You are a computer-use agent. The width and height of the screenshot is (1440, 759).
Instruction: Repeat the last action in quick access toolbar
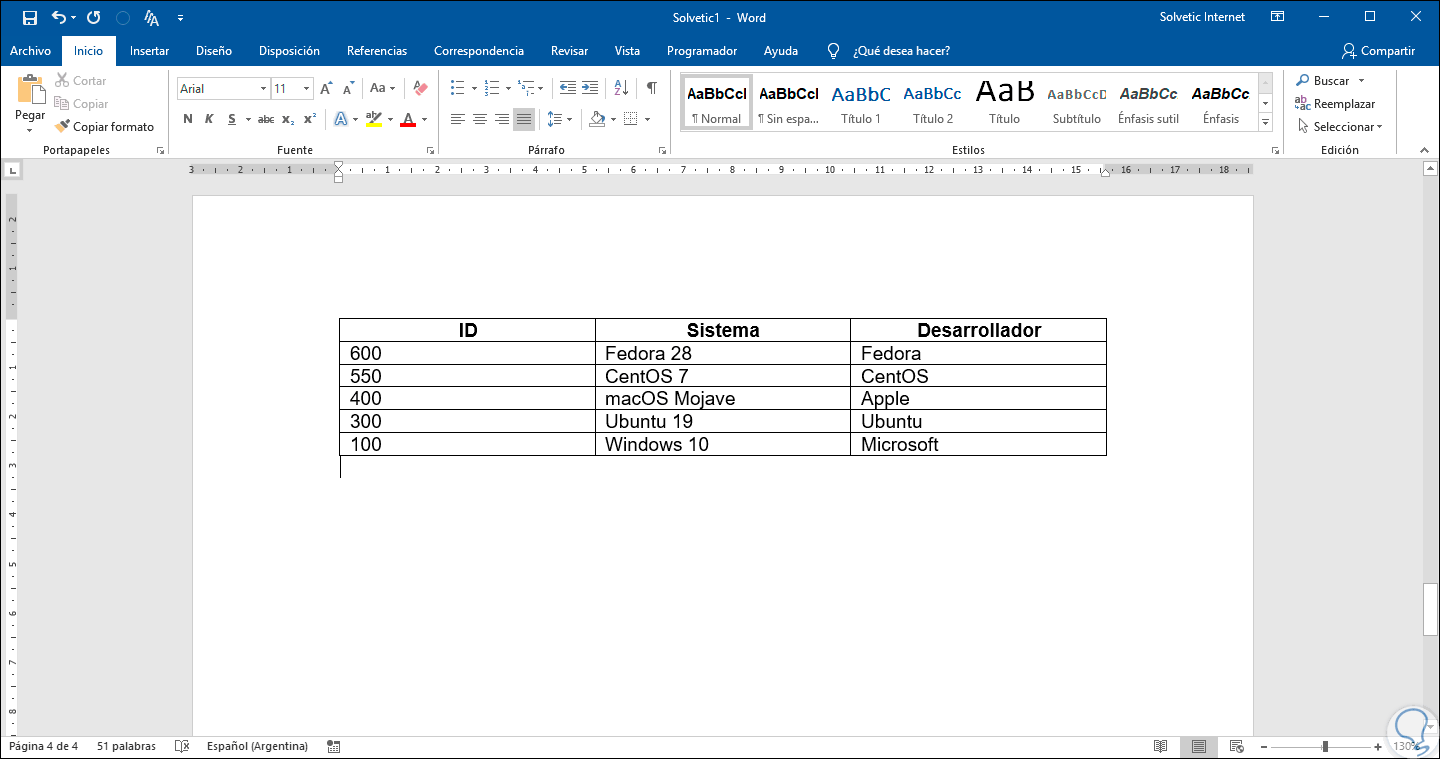pyautogui.click(x=94, y=18)
